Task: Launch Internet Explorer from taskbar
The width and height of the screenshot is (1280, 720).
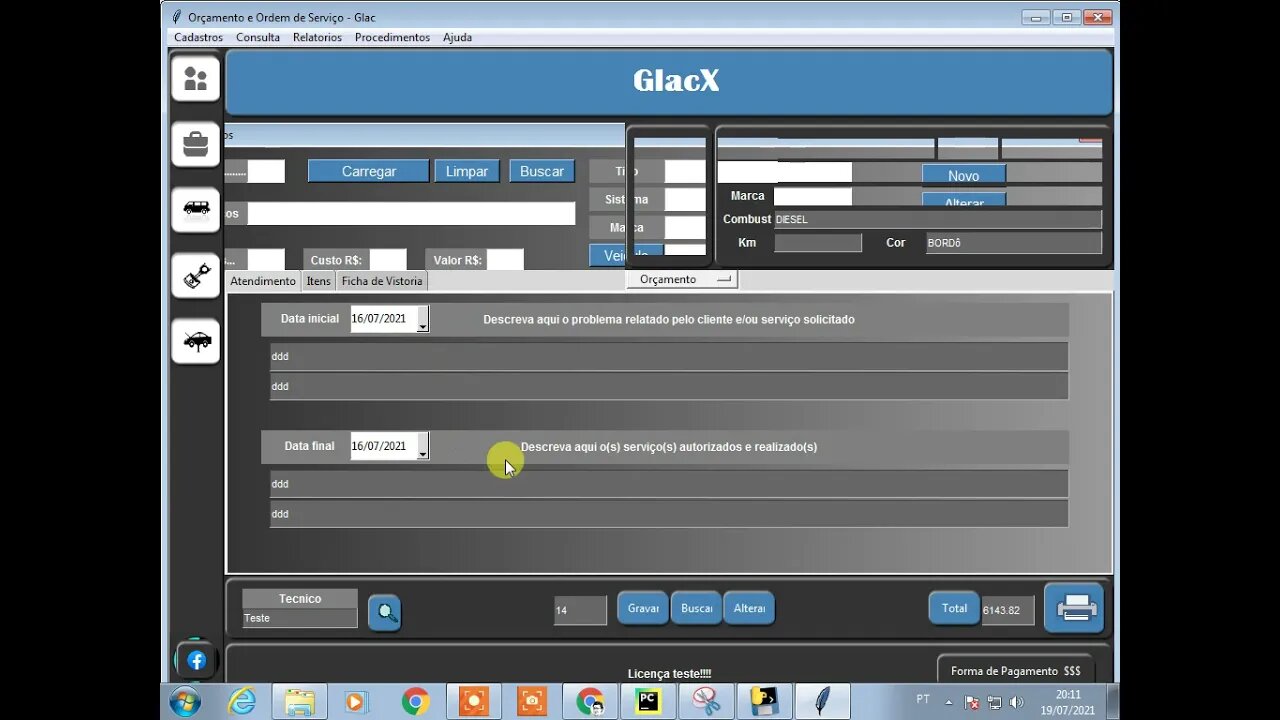Action: pos(242,702)
